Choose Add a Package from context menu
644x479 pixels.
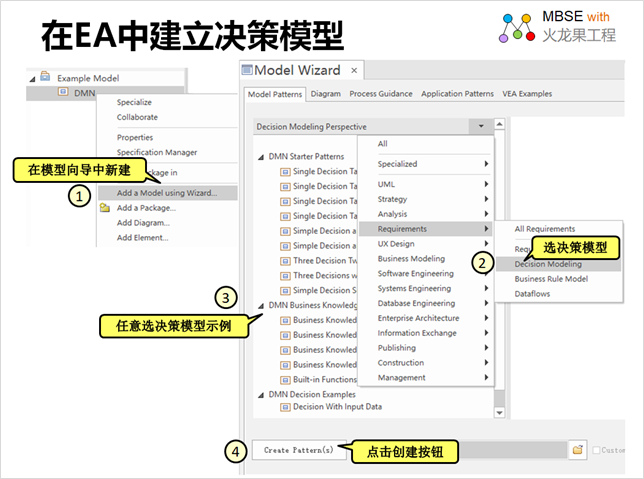tap(146, 208)
